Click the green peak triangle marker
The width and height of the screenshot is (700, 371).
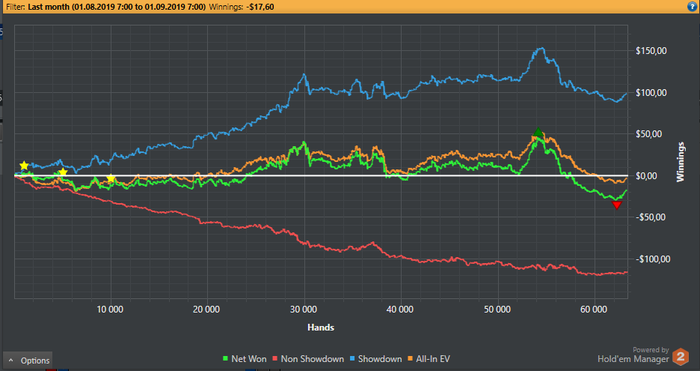(538, 132)
